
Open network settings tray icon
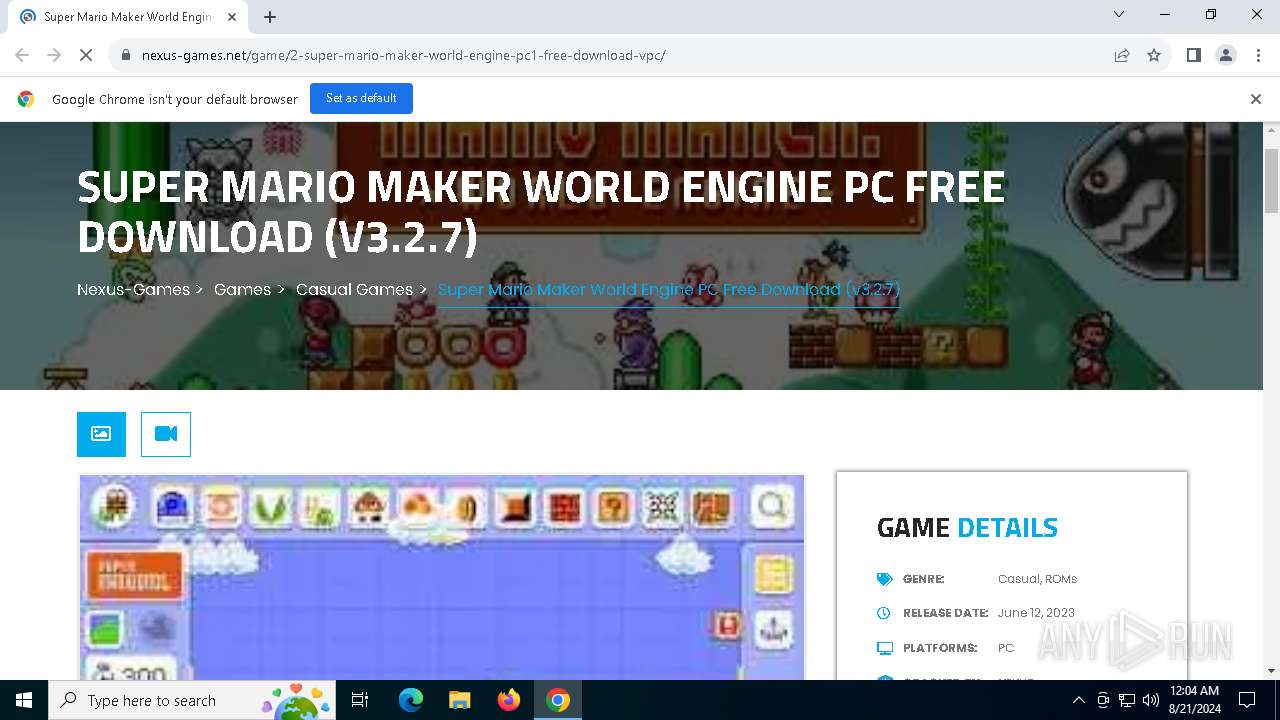[x=1126, y=700]
